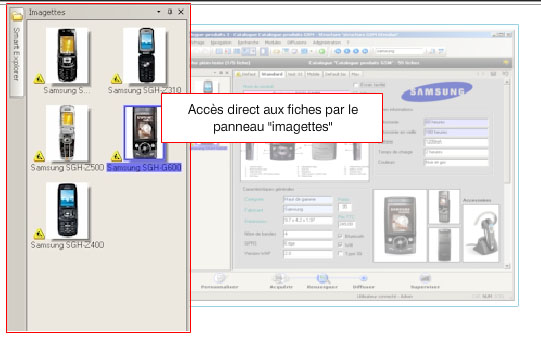Viewport: 541px width, 362px height.
Task: Click warning icon beside Samsung SGH-Z500
Action: 39,156
